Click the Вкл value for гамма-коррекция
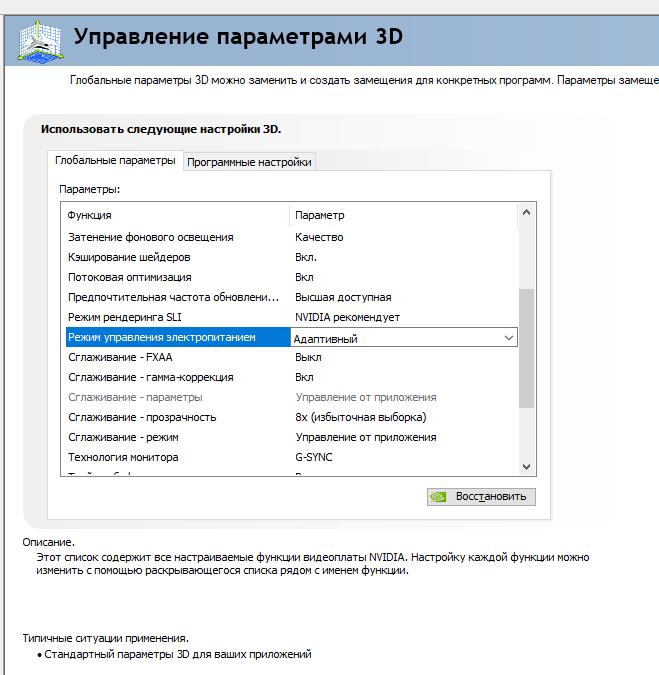Viewport: 659px width, 675px height. tap(304, 378)
